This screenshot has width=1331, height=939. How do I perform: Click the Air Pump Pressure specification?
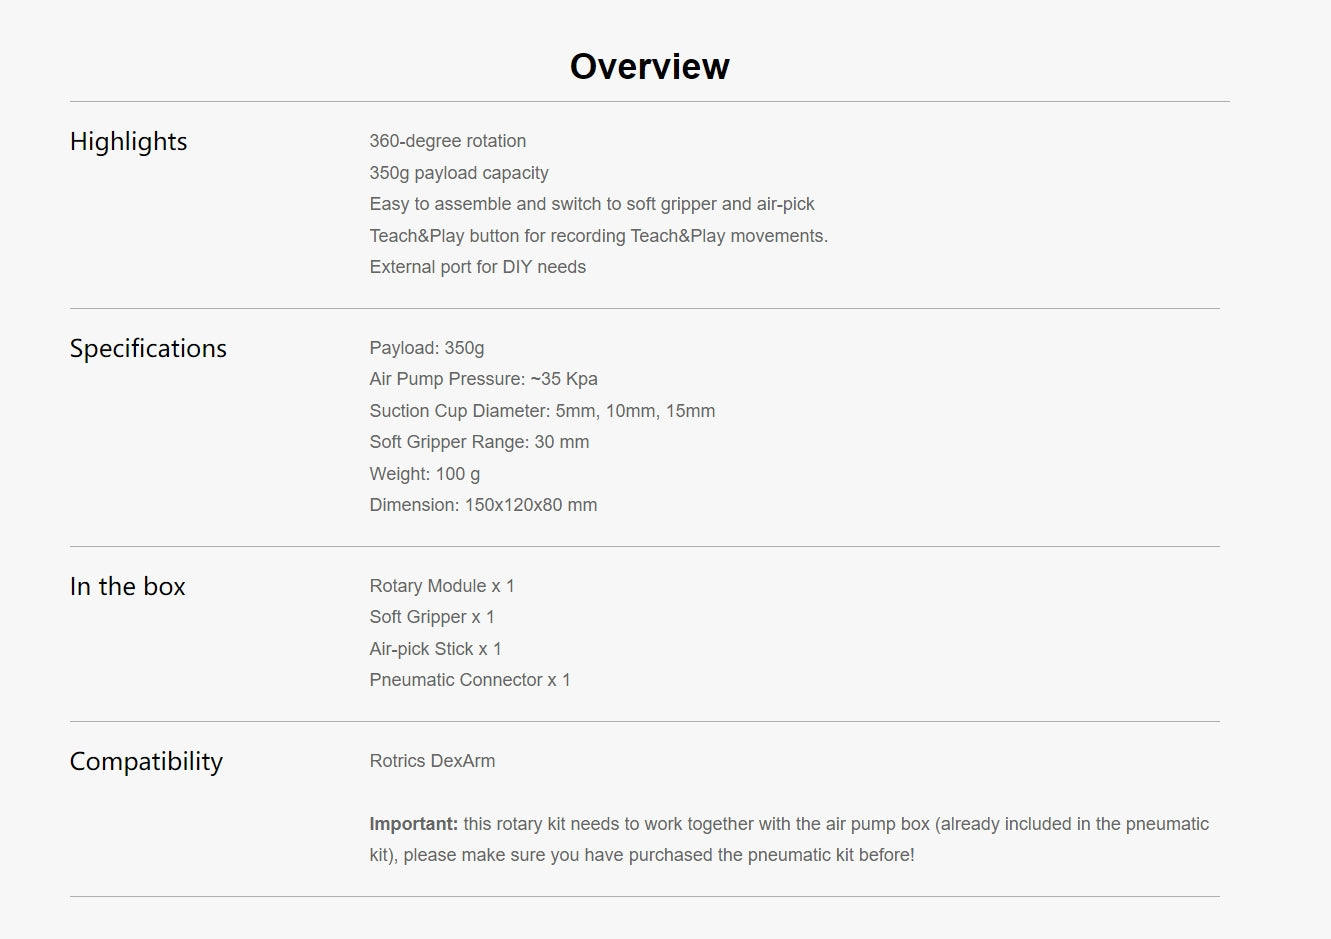(x=483, y=379)
